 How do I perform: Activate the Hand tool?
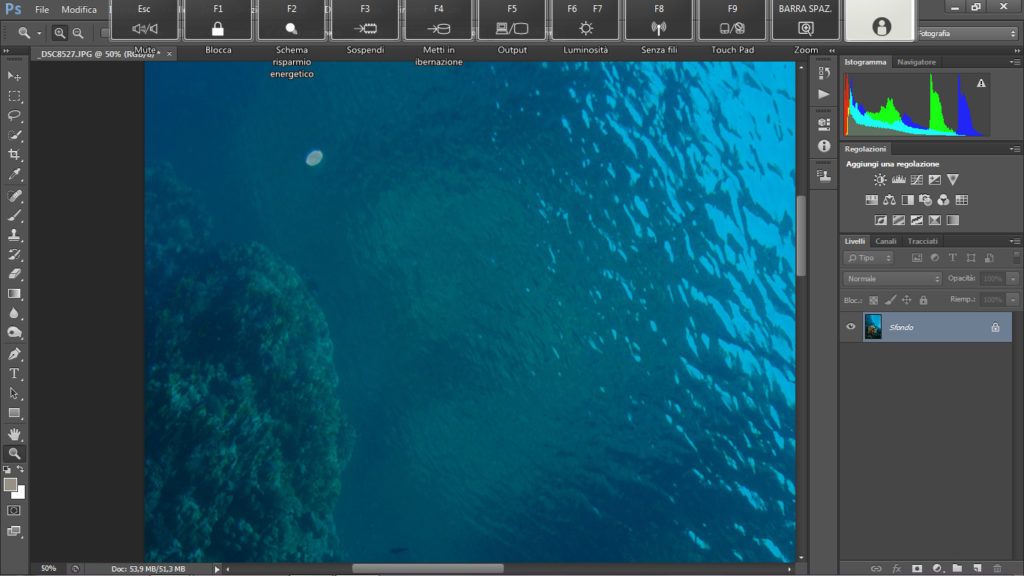(x=14, y=434)
